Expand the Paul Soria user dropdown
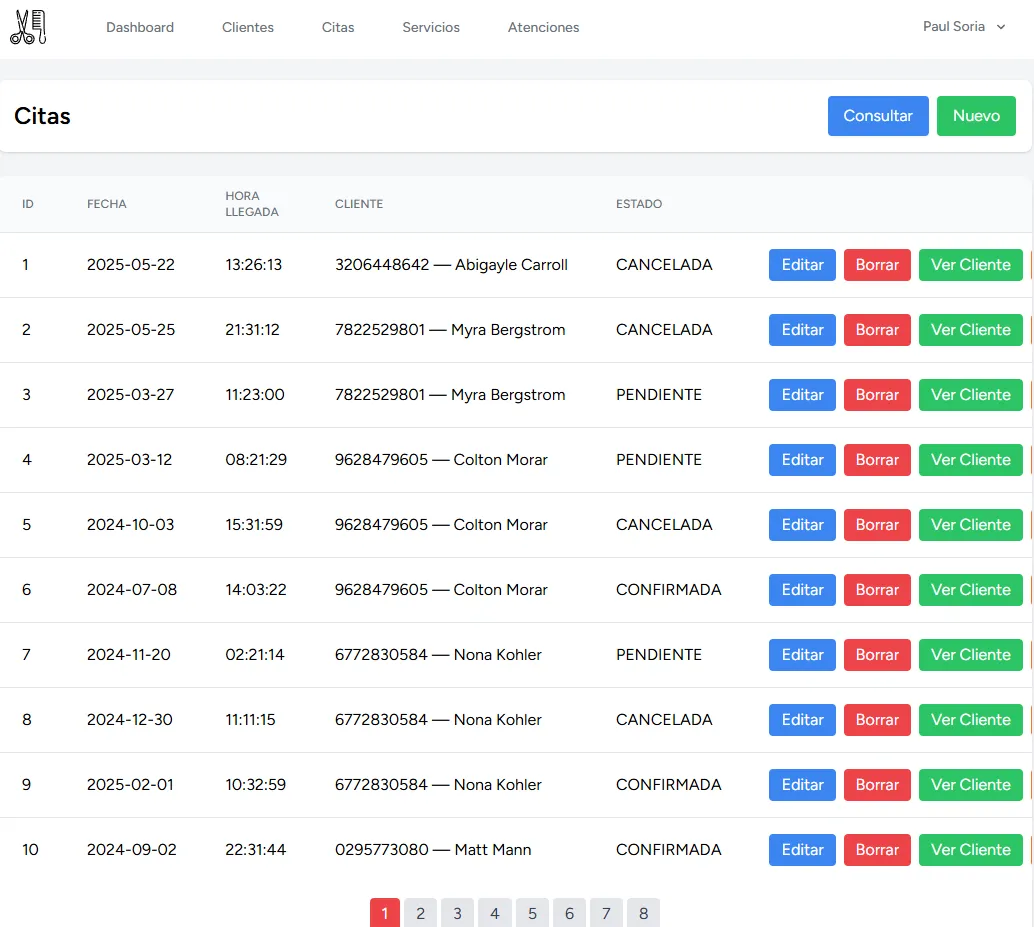Screen dimensions: 1034x927 [x=964, y=27]
